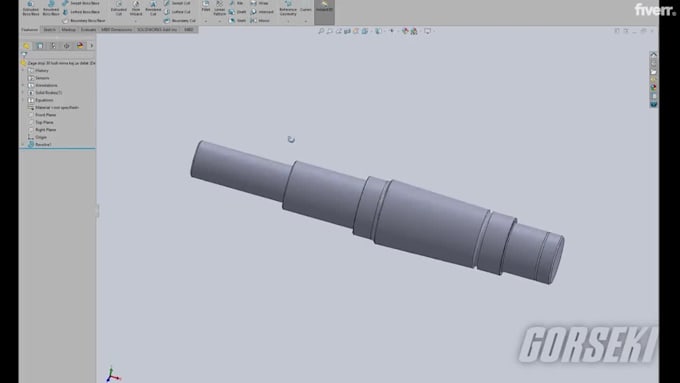The image size is (680, 383).
Task: Open the Reference Geometry tool
Action: click(x=288, y=8)
